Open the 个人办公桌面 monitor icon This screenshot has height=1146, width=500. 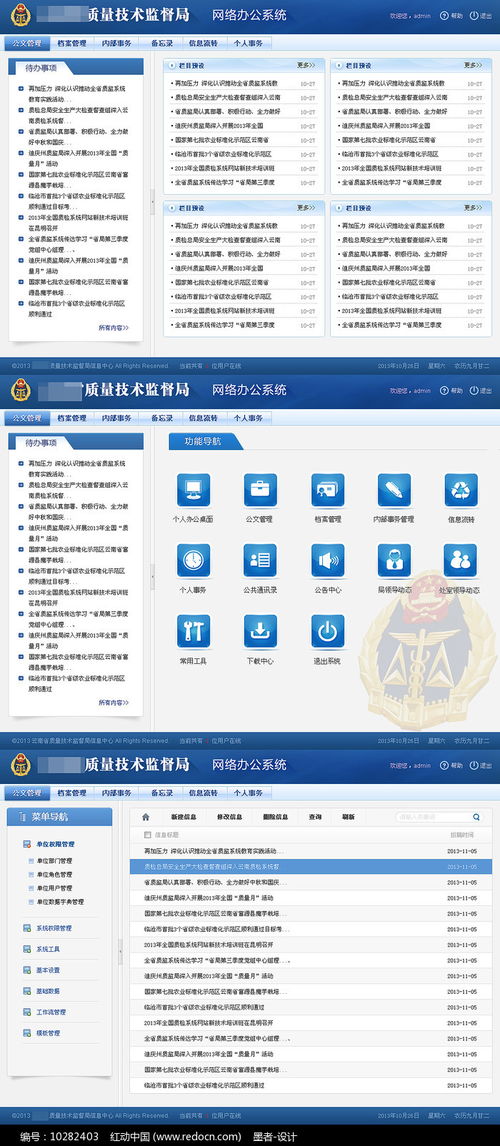click(193, 490)
